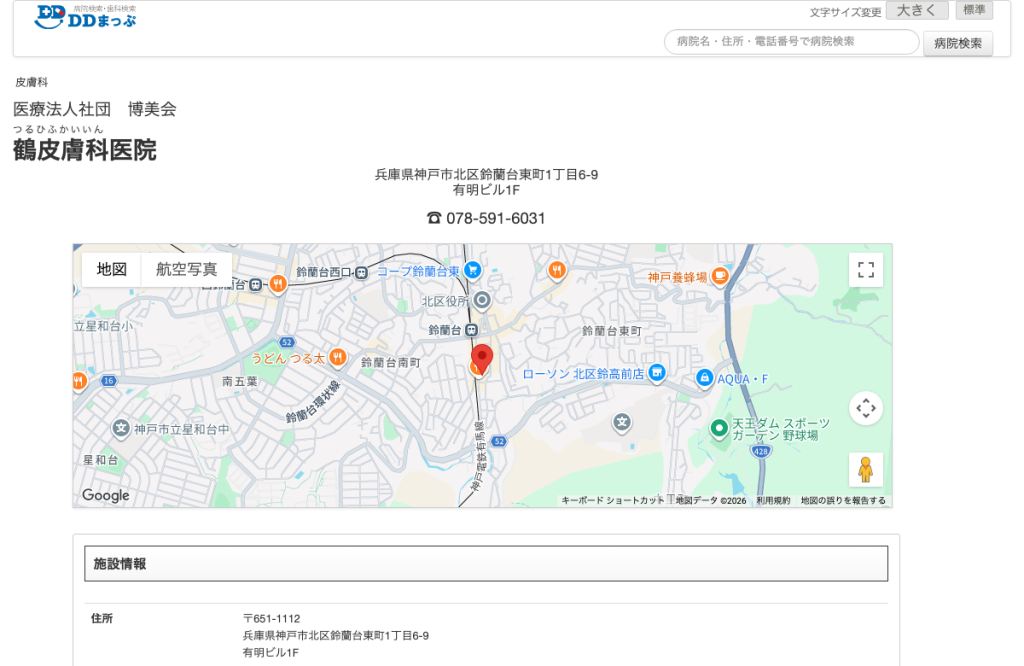
Task: Open the DDまっぷ logo home link
Action: coord(85,17)
